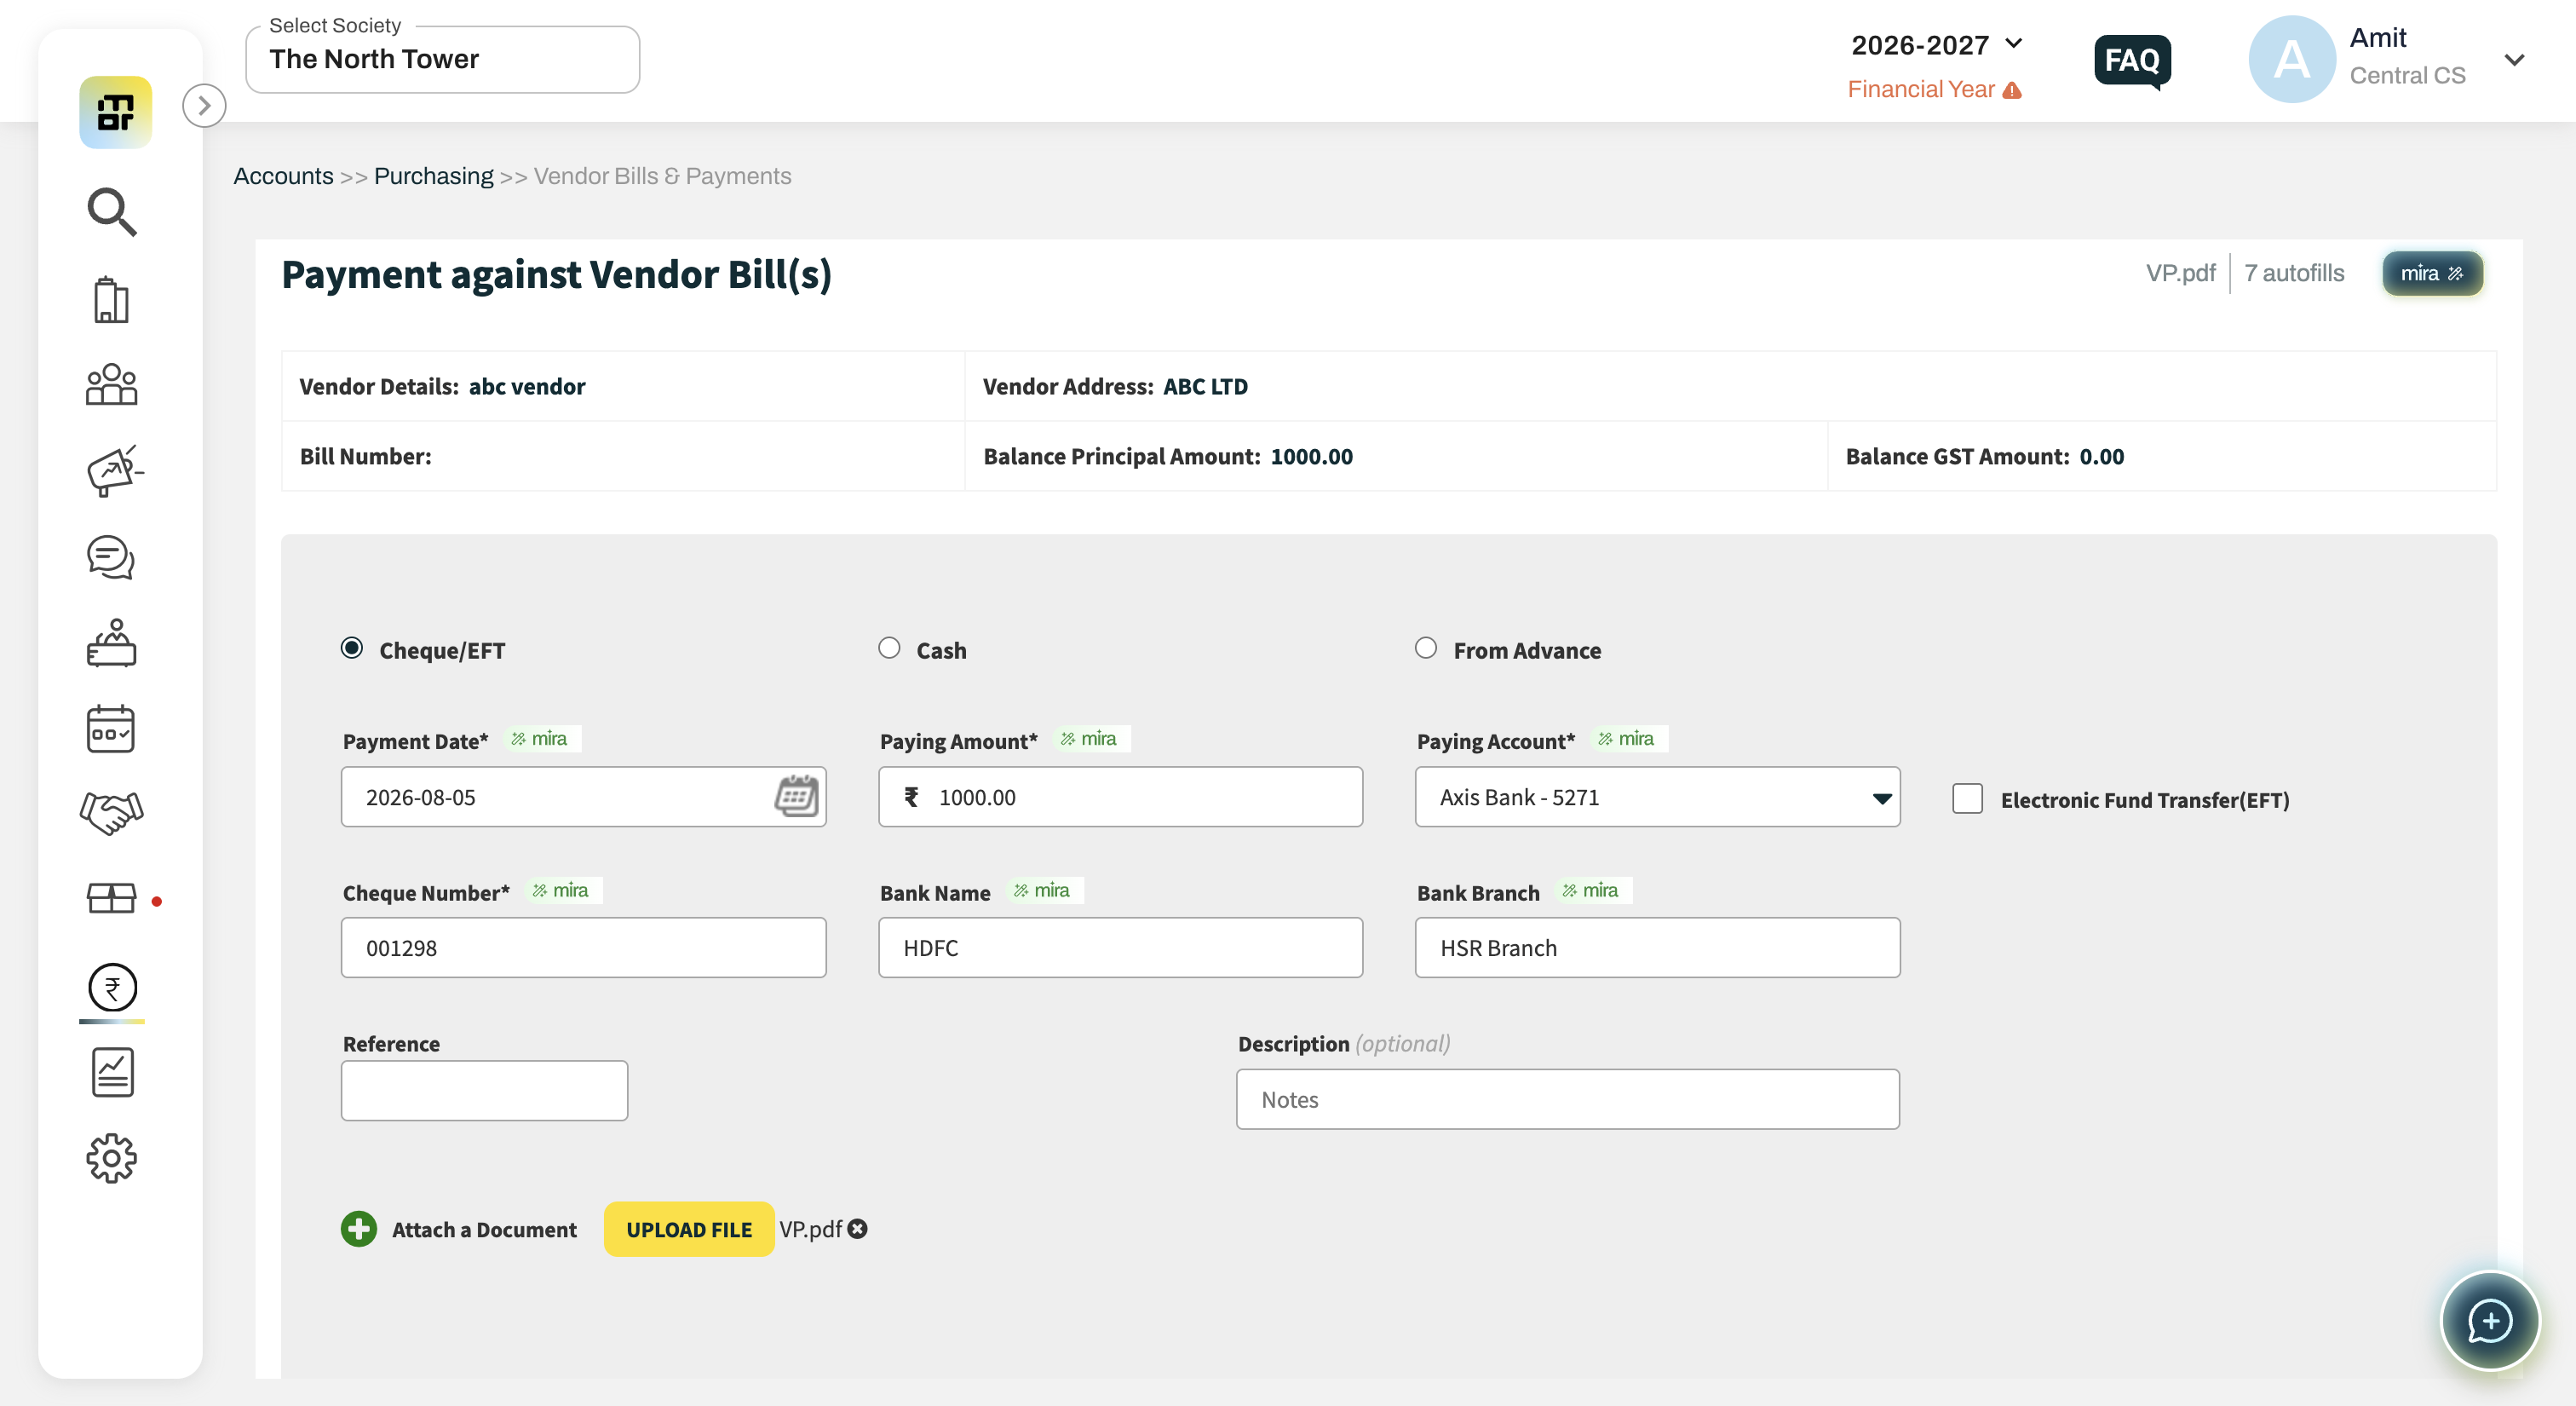This screenshot has height=1406, width=2576.
Task: Click the 'Attach a Document' label
Action: point(484,1229)
